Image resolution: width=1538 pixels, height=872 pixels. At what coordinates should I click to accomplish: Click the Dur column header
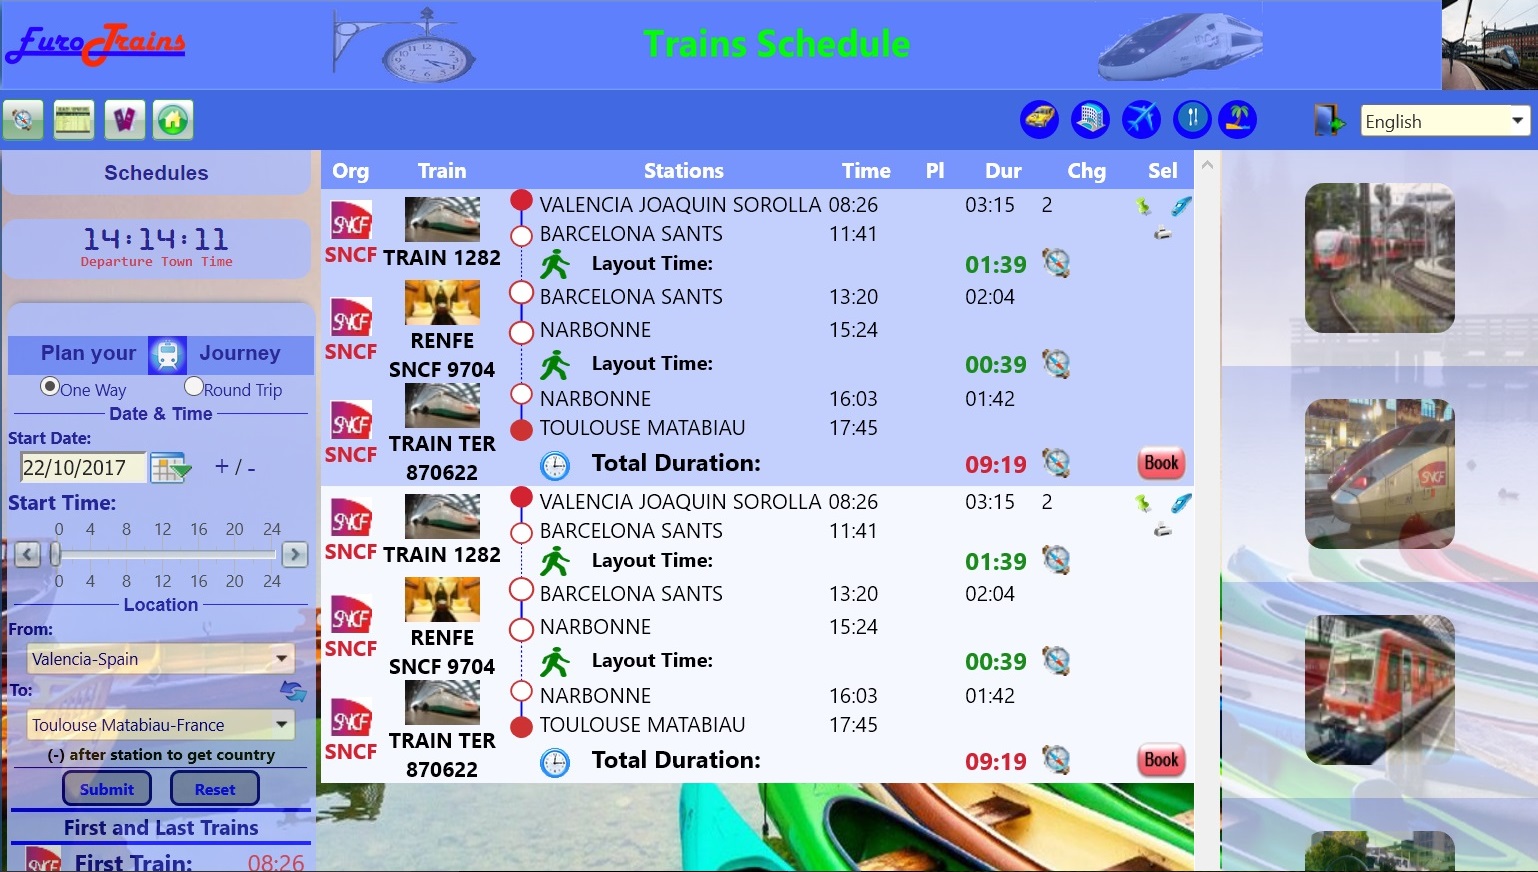(1003, 171)
